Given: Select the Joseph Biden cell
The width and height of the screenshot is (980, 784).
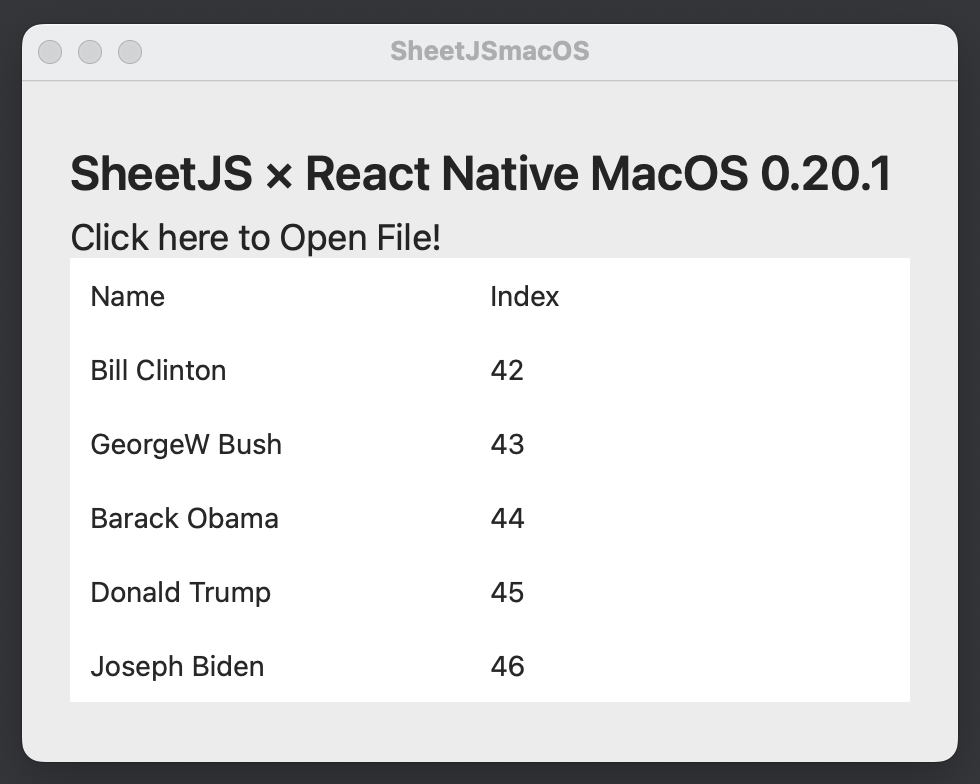Looking at the screenshot, I should (x=177, y=667).
